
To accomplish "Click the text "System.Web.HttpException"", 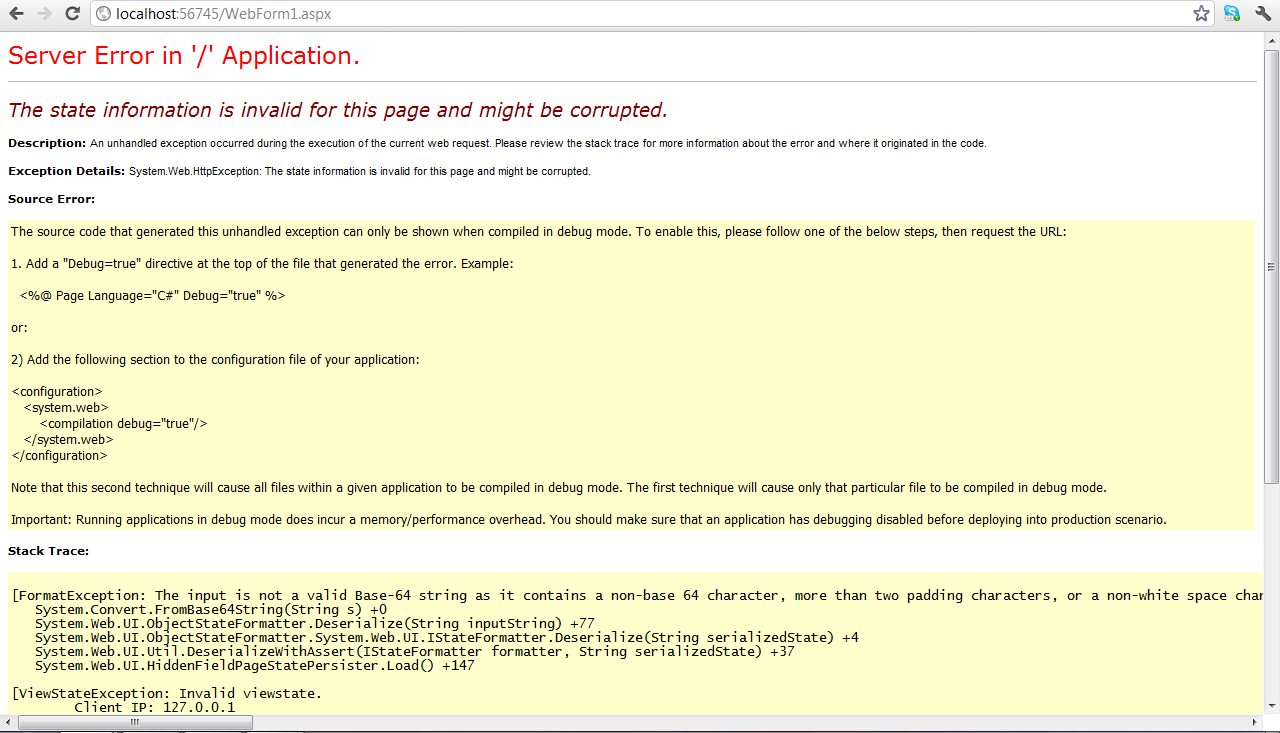I will tap(195, 171).
